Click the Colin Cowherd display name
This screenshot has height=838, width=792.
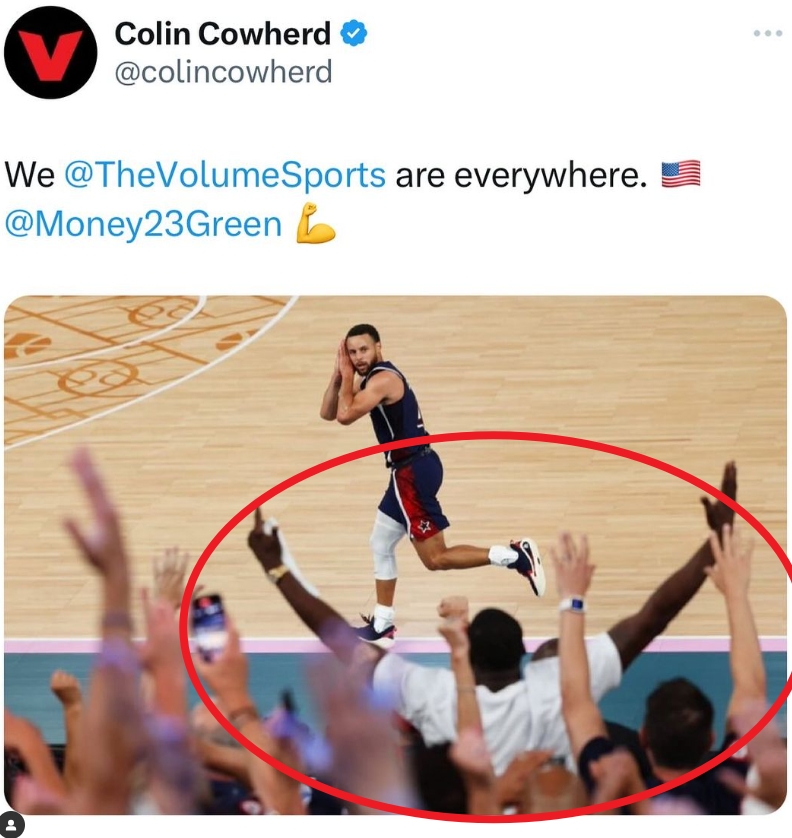(223, 34)
